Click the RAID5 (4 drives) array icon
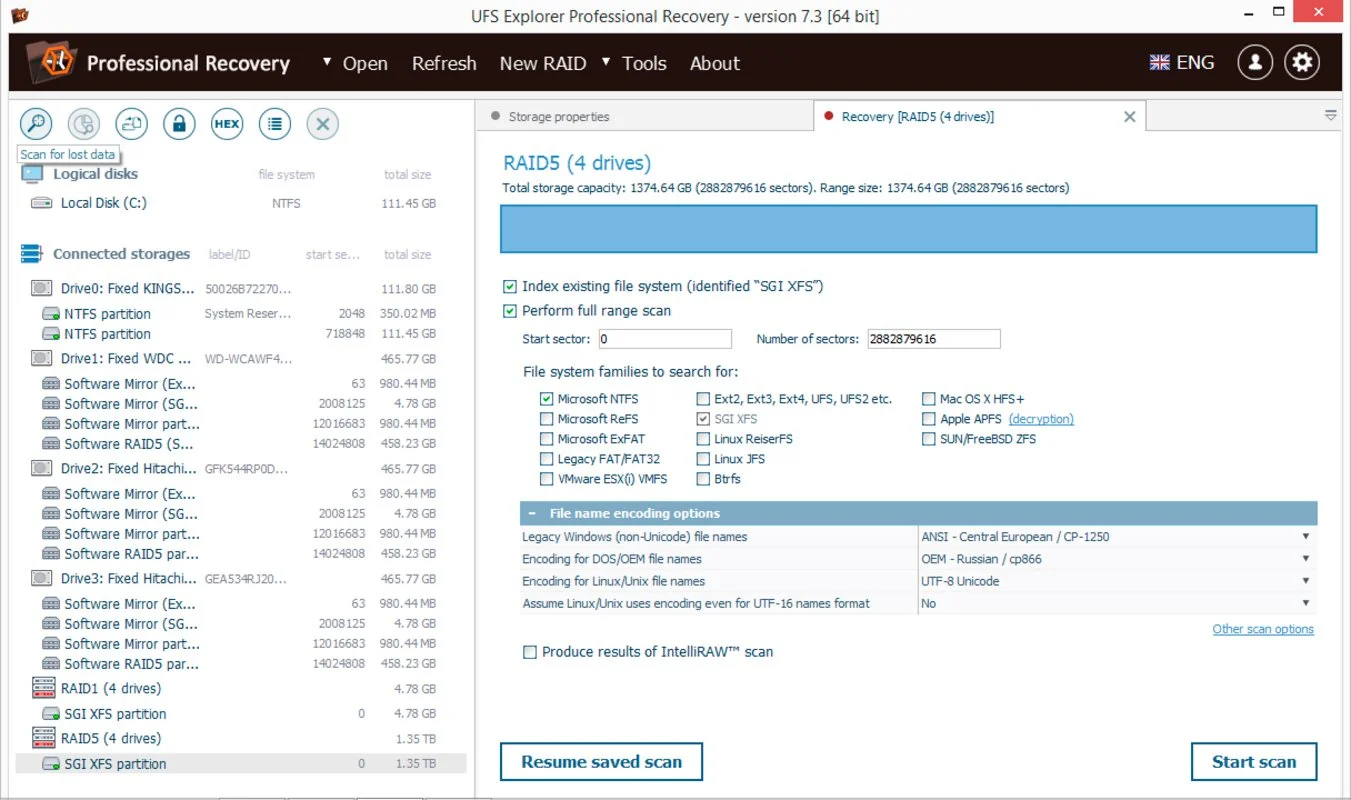The image size is (1351, 800). point(43,738)
